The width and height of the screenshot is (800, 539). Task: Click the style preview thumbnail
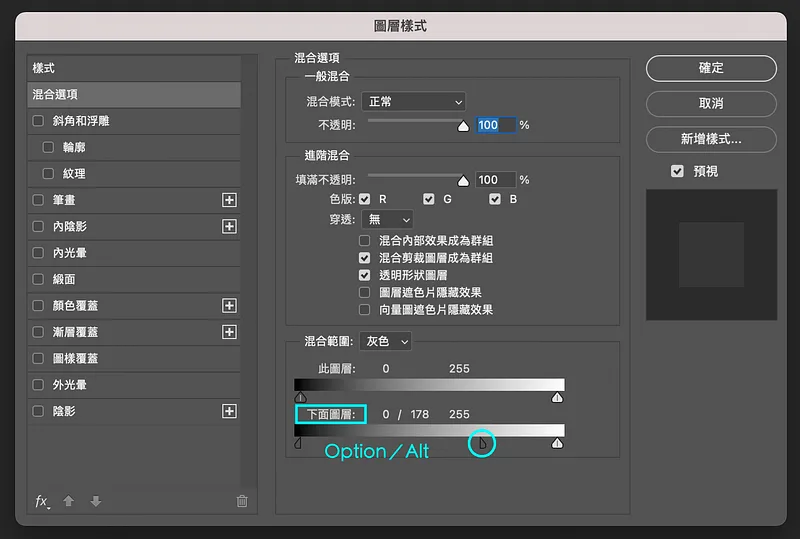[x=711, y=255]
